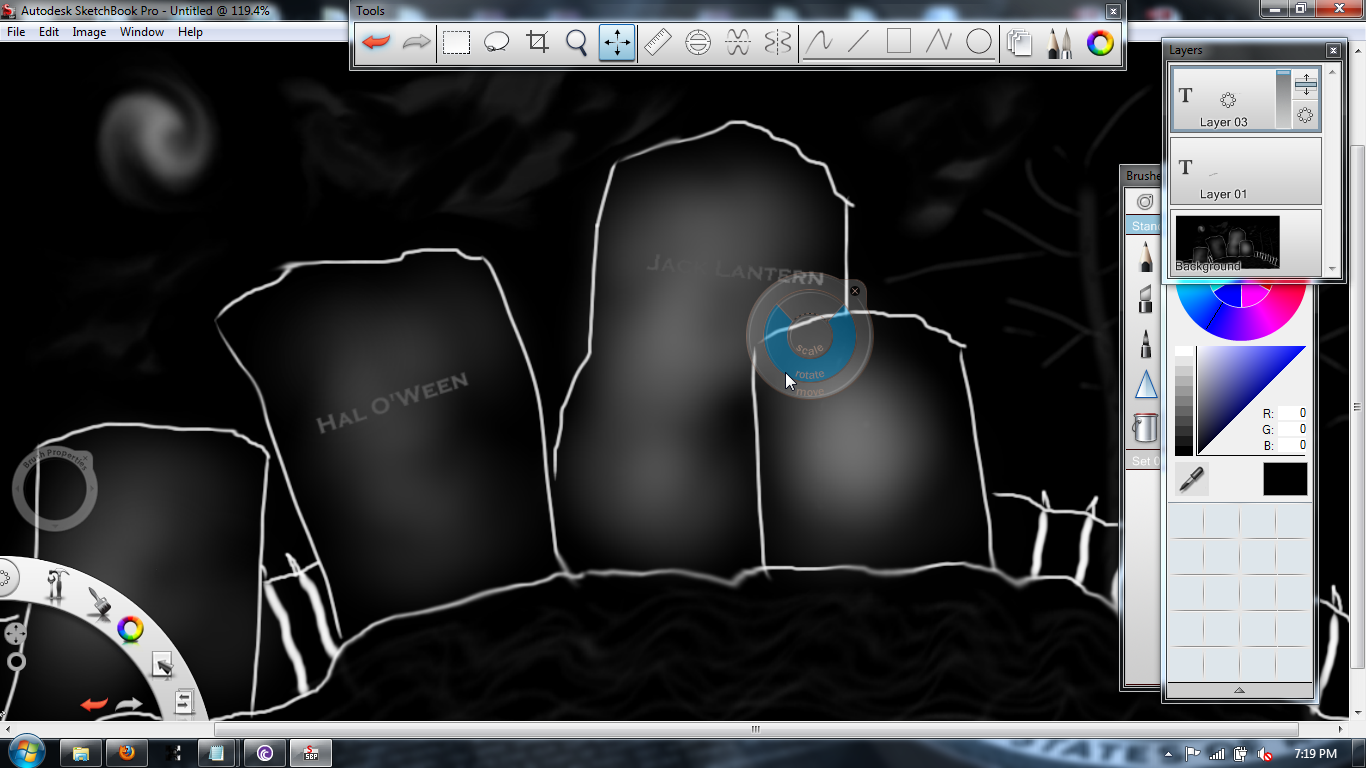Open the Image menu
The height and width of the screenshot is (768, 1366).
[x=89, y=32]
